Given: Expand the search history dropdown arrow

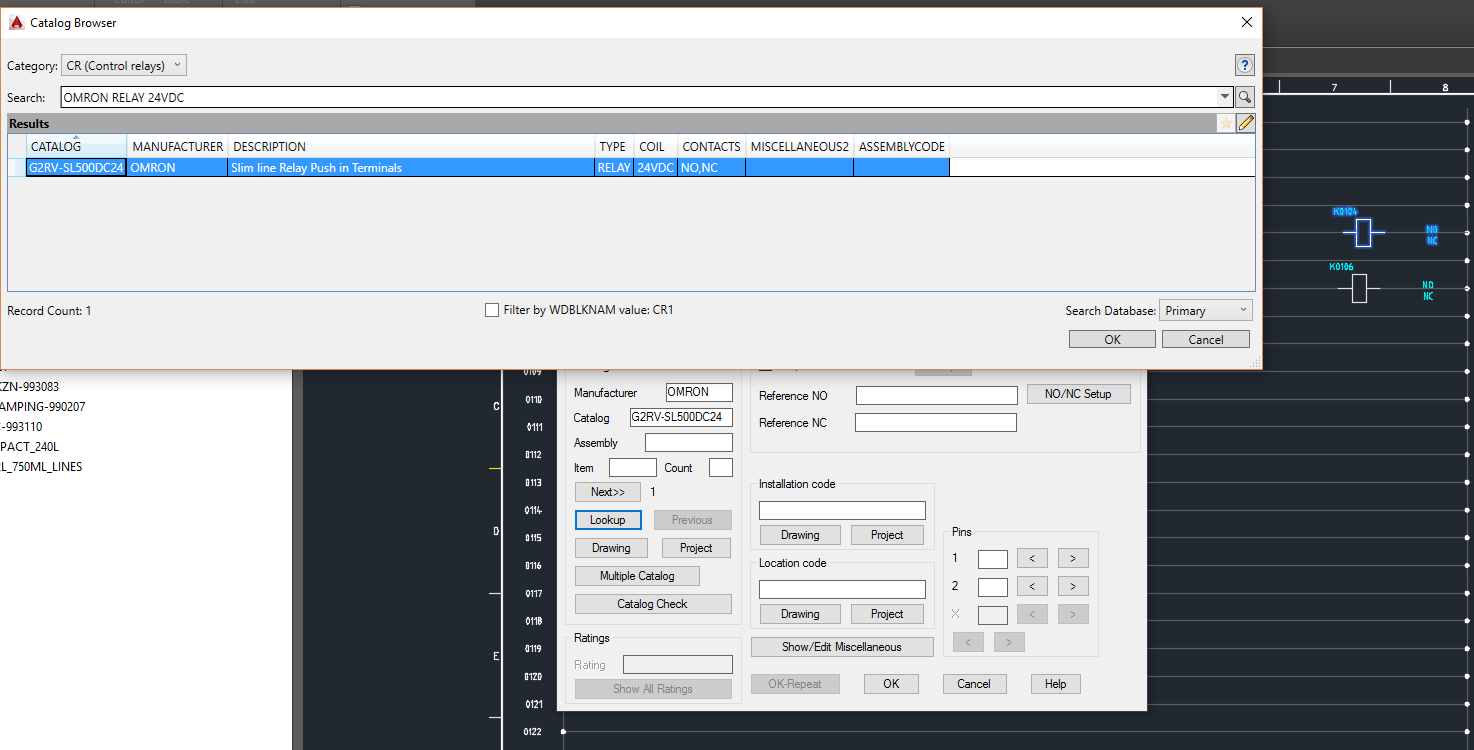Looking at the screenshot, I should (1225, 97).
